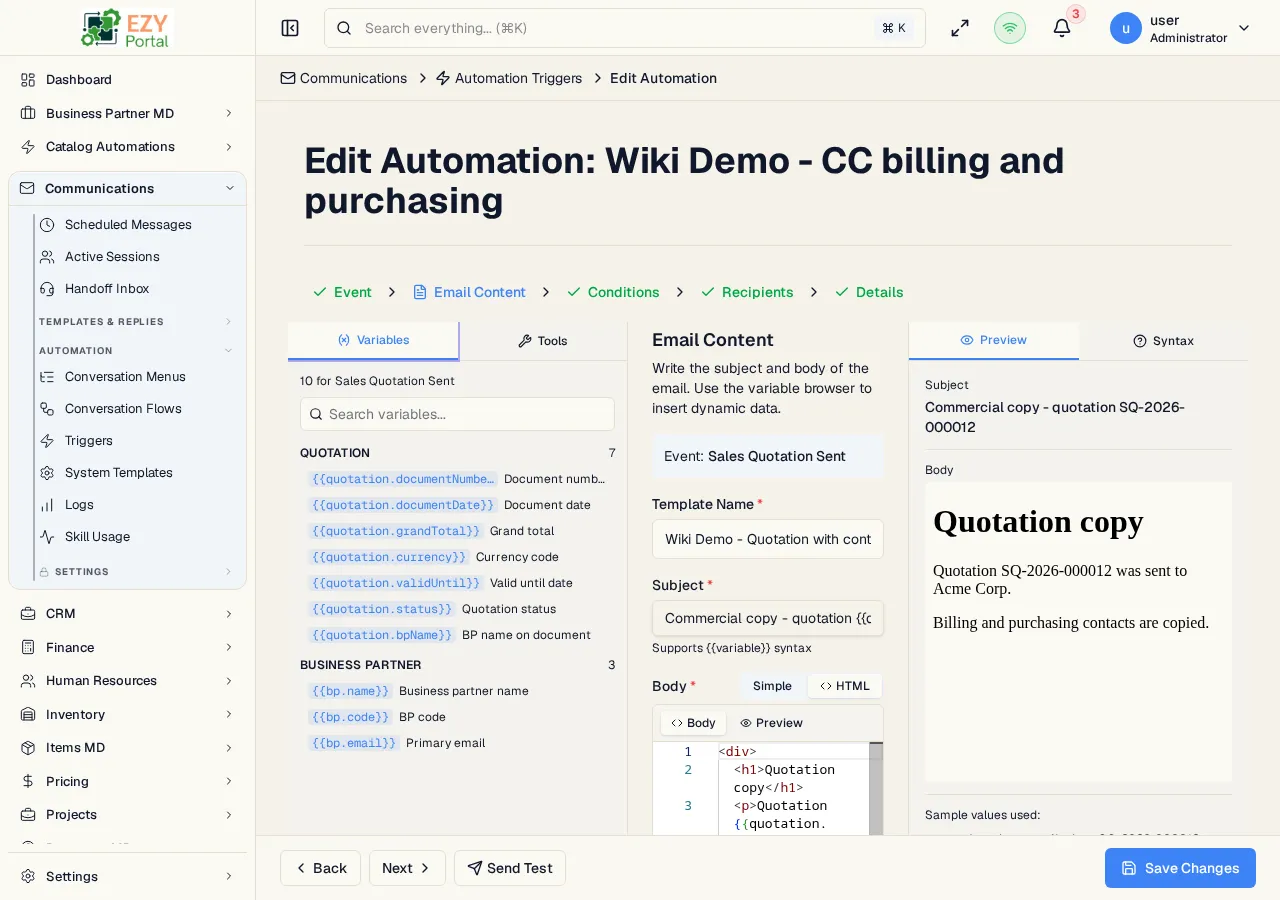Go to the Event wizard step

342,292
